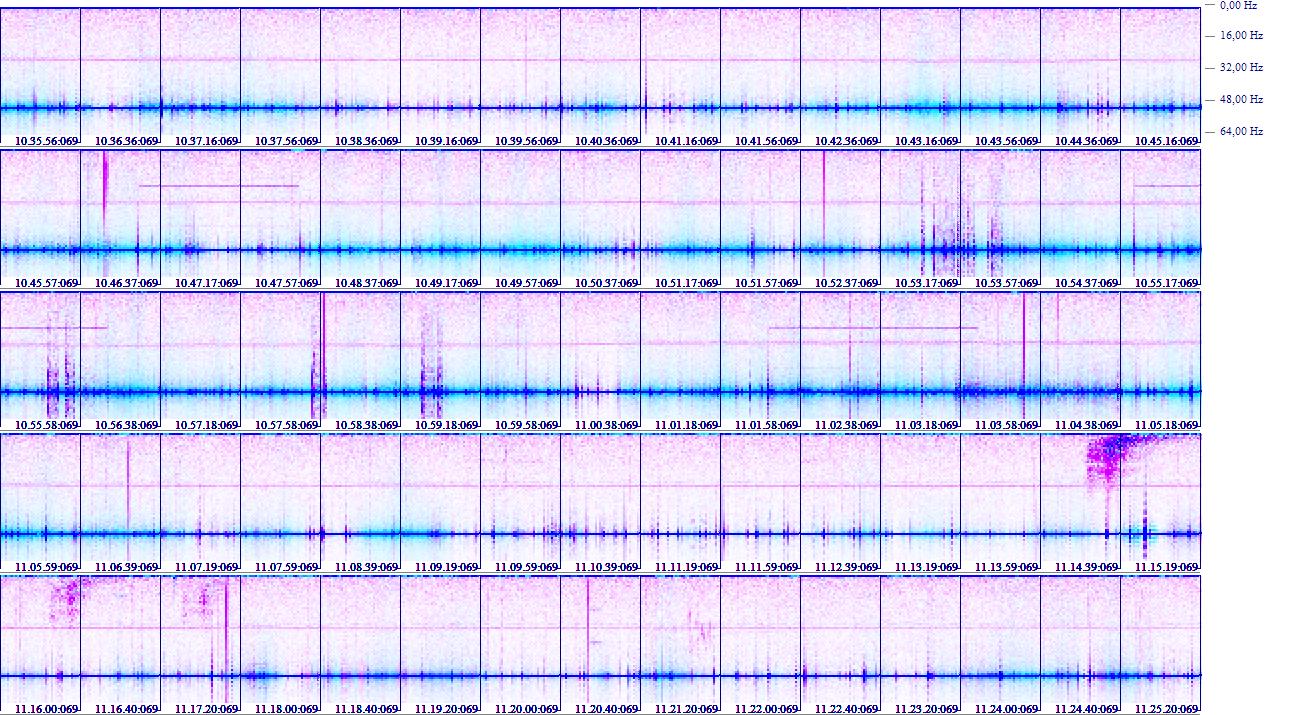This screenshot has height=715, width=1303.
Task: Click the timestamp text 10.50.37:069
Action: pyautogui.click(x=607, y=284)
